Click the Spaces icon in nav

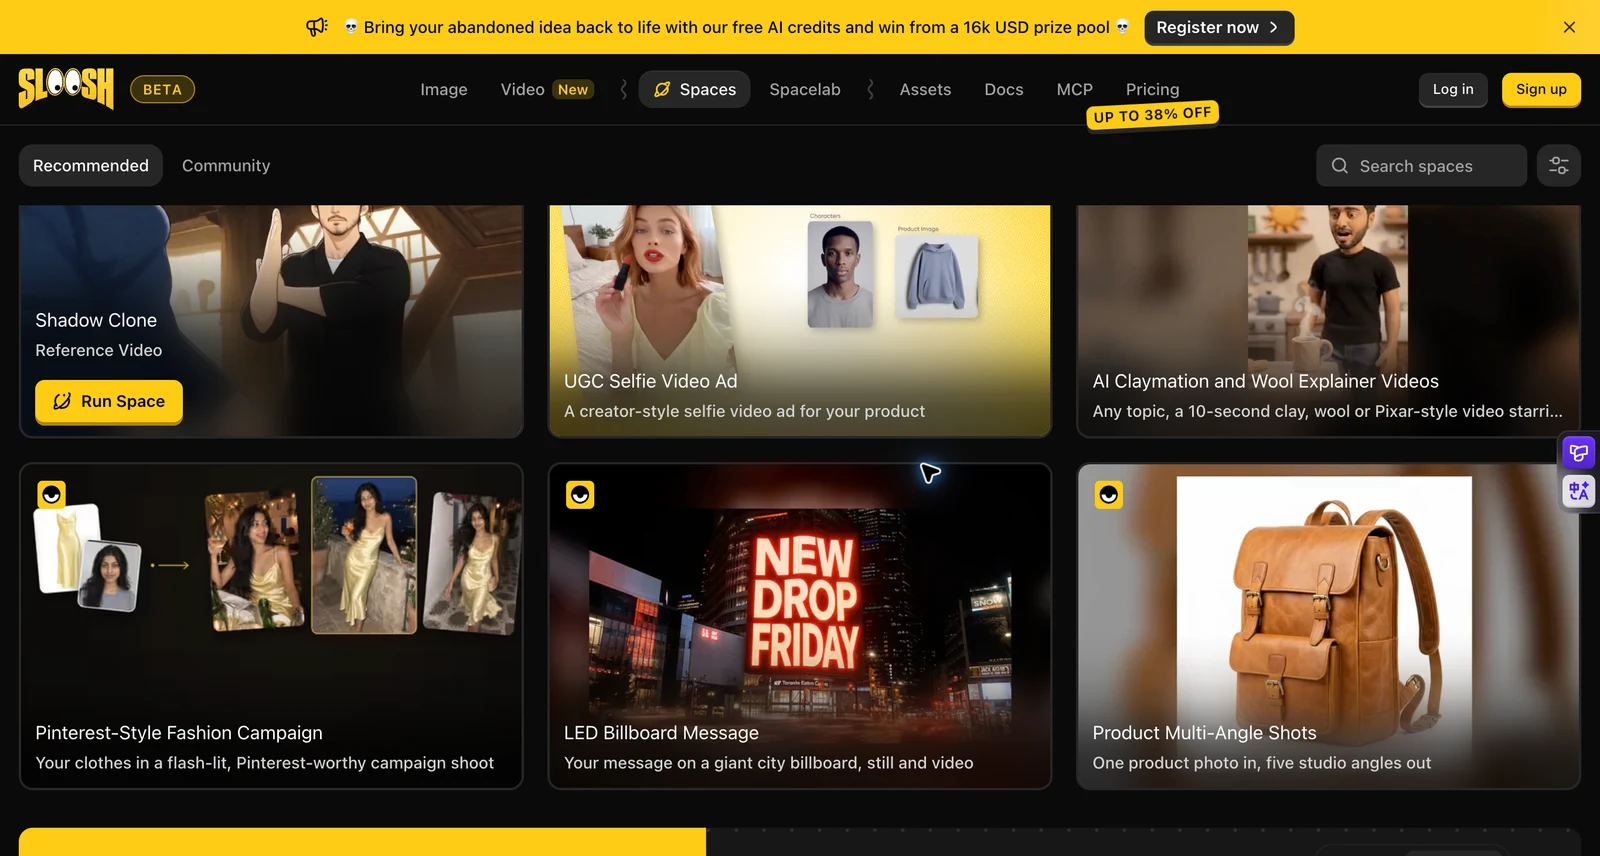[x=662, y=90]
